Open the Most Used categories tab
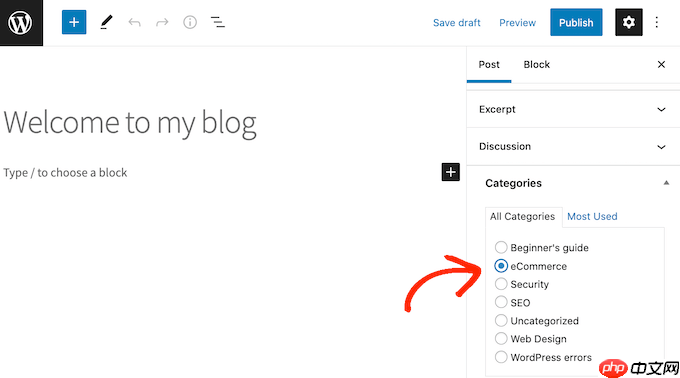The width and height of the screenshot is (680, 378). [x=592, y=216]
